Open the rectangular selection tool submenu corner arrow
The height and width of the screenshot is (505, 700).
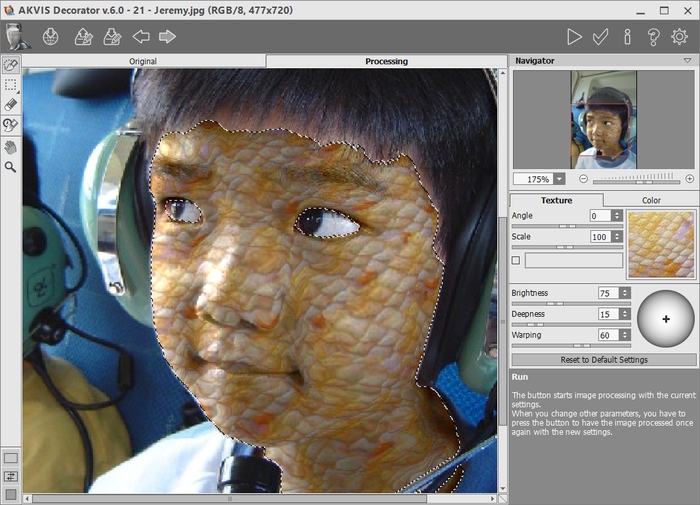[x=18, y=92]
